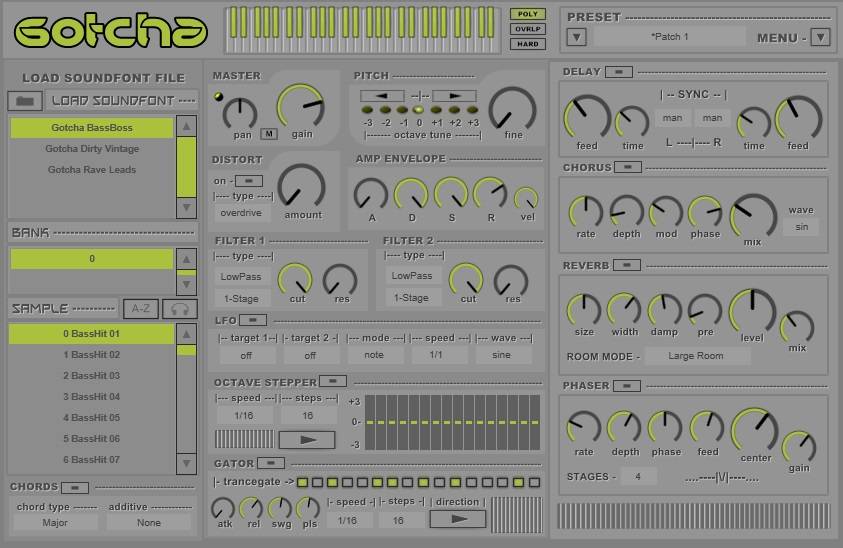Click the A-Z sample sort button
Screen dimensions: 843x548
pyautogui.click(x=141, y=309)
